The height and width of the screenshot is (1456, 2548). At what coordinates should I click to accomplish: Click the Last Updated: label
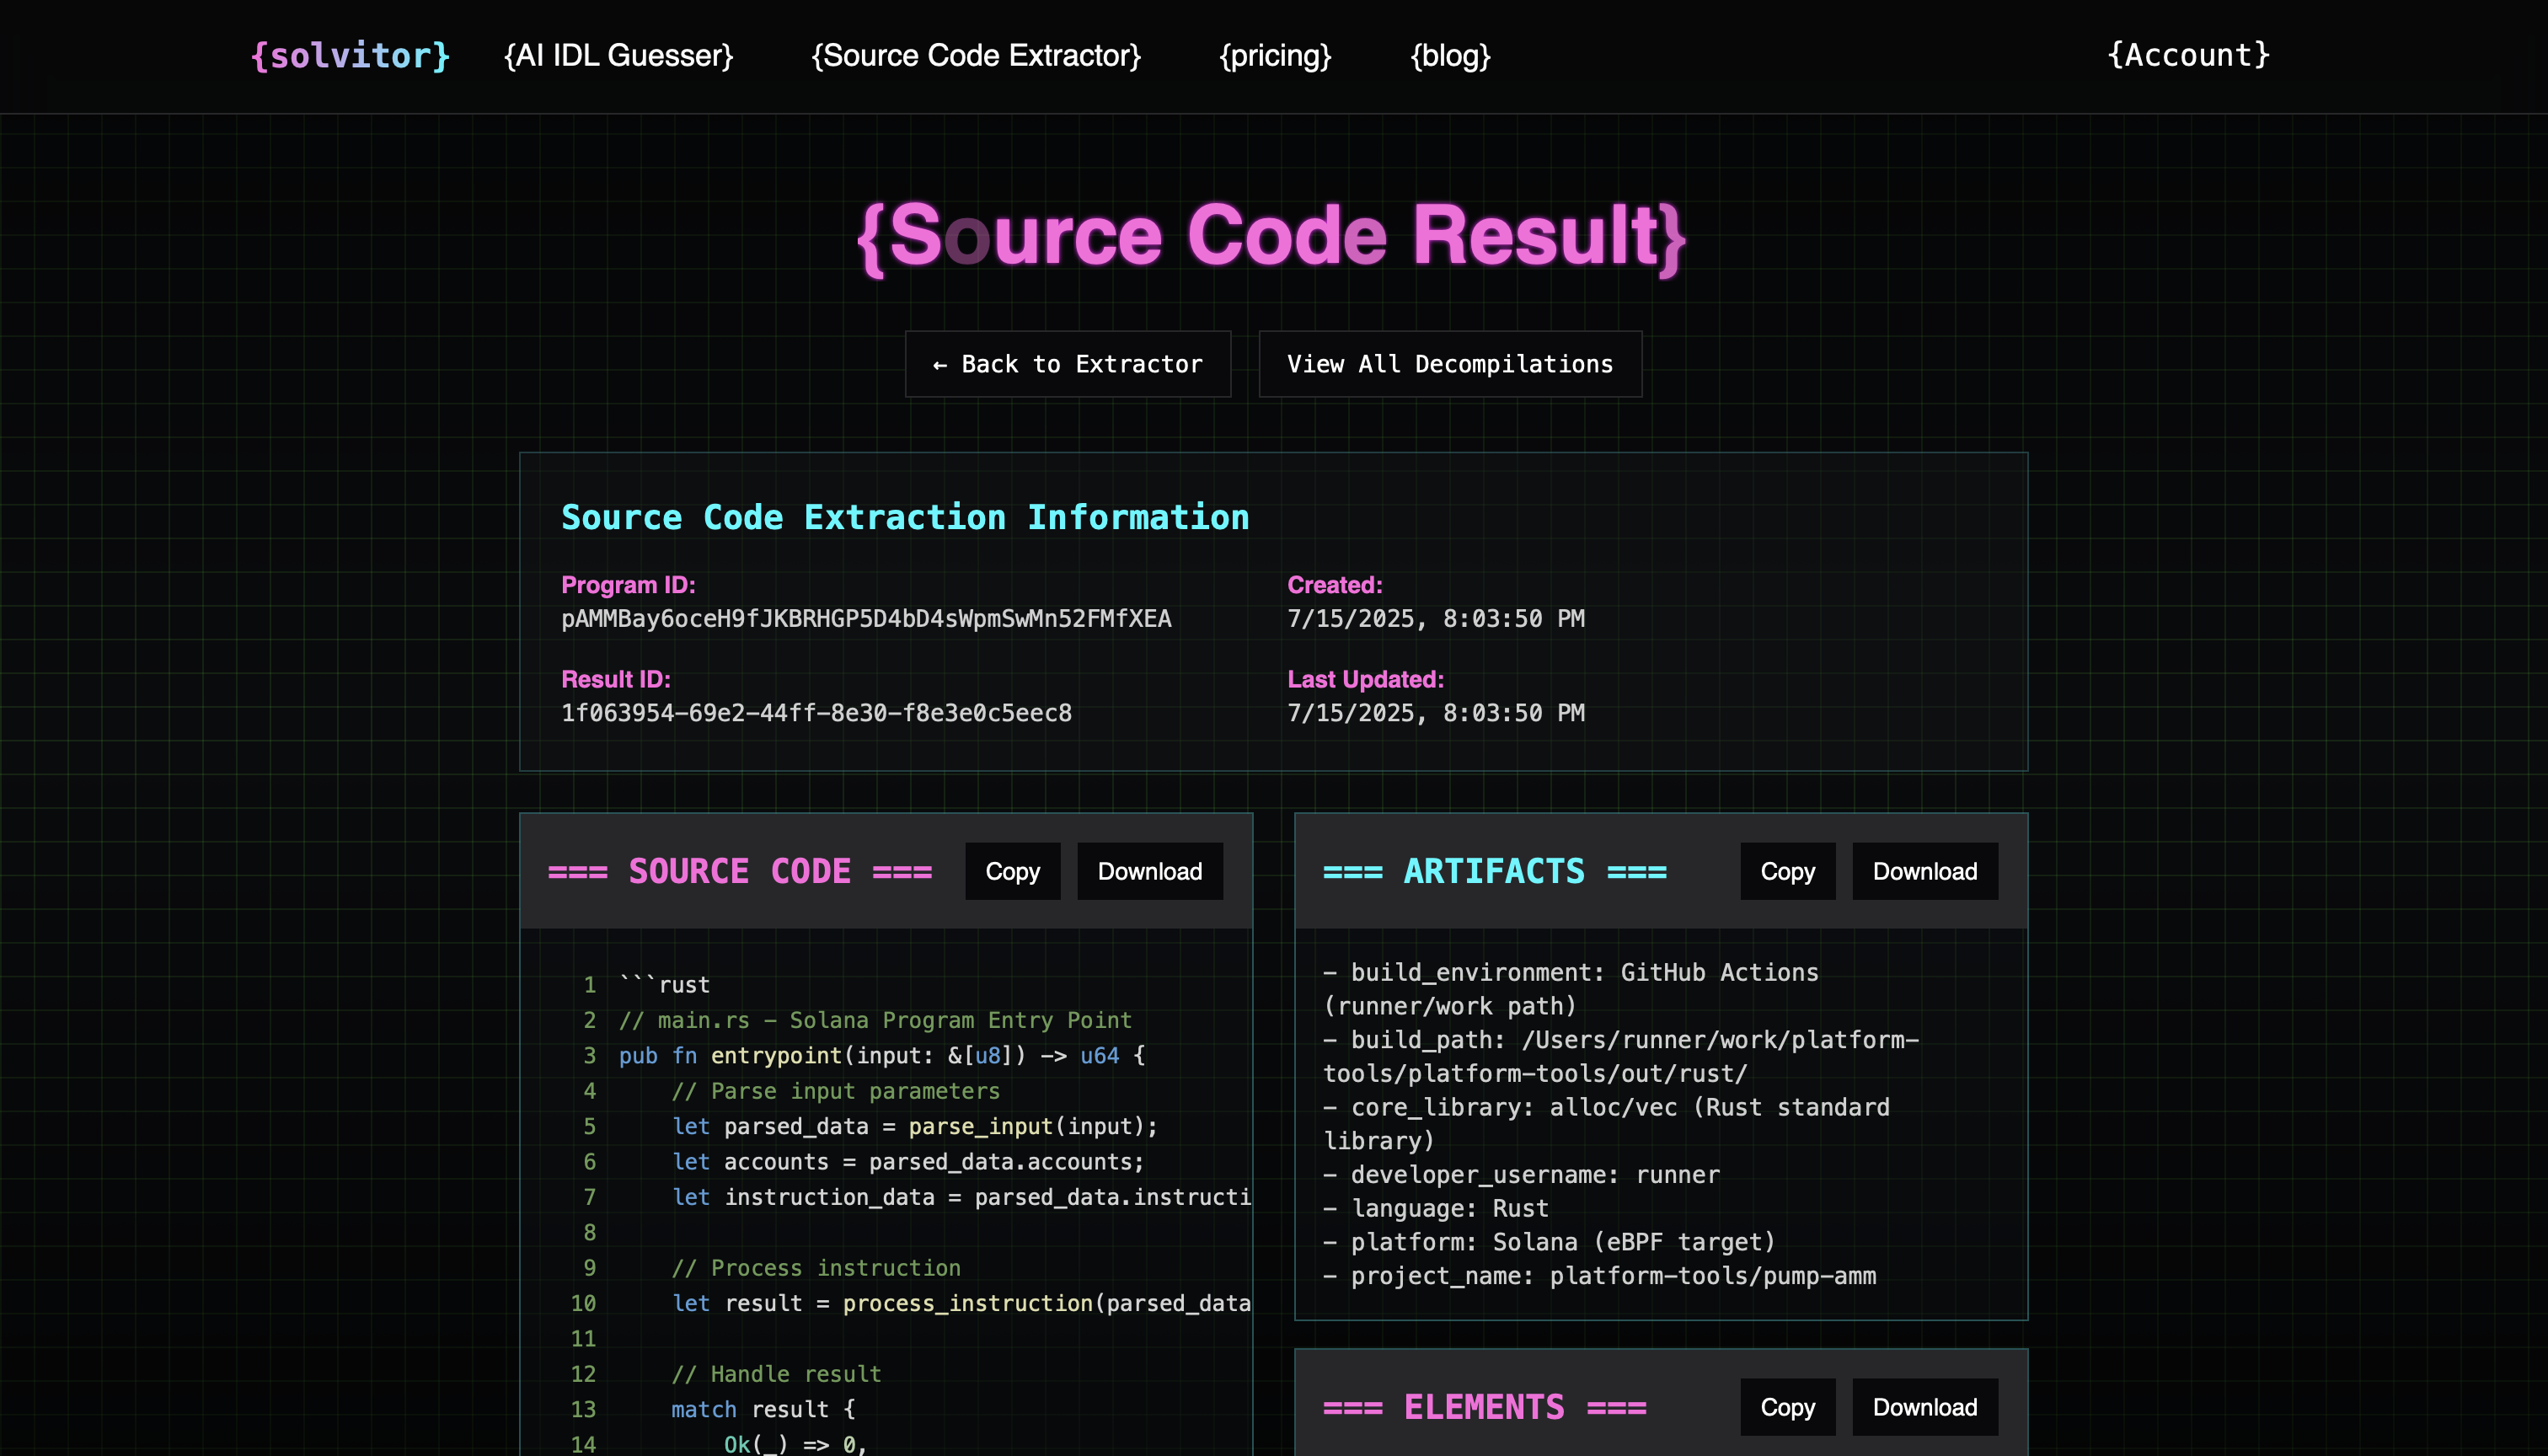[1365, 679]
